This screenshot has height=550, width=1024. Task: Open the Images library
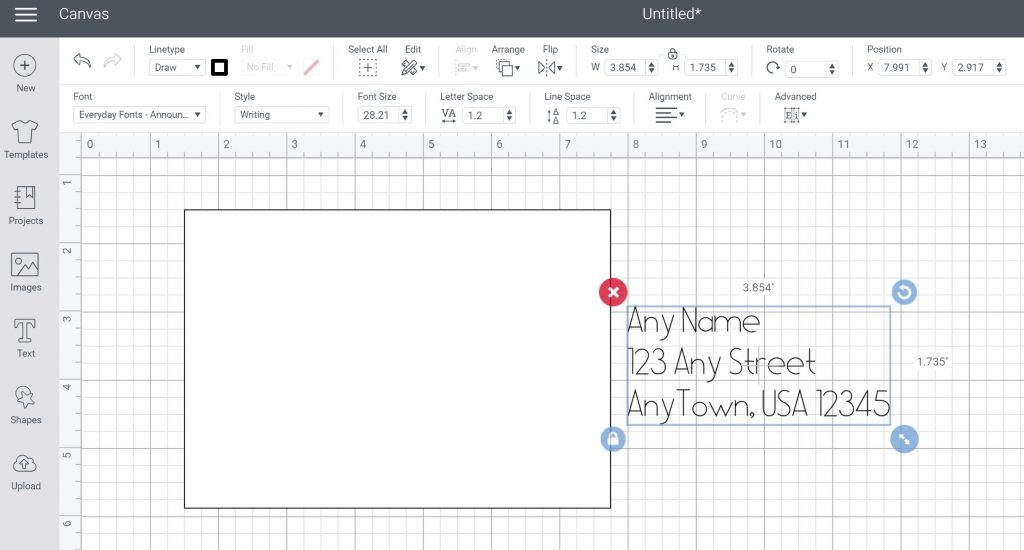[25, 272]
